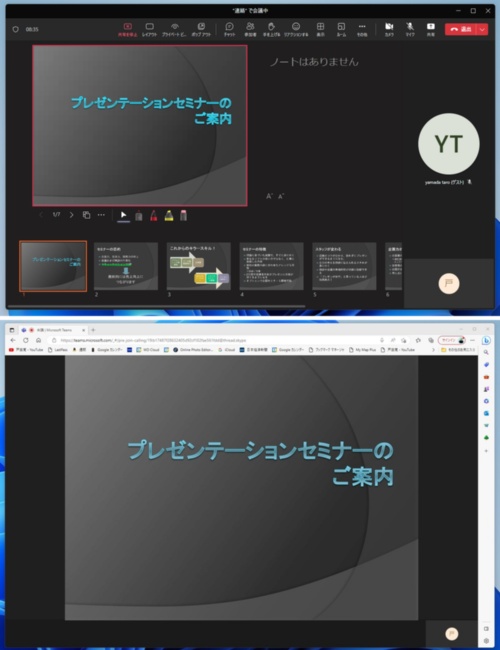500x650 pixels.
Task: Select slide 5 thumbnail in the strip
Action: pos(344,266)
